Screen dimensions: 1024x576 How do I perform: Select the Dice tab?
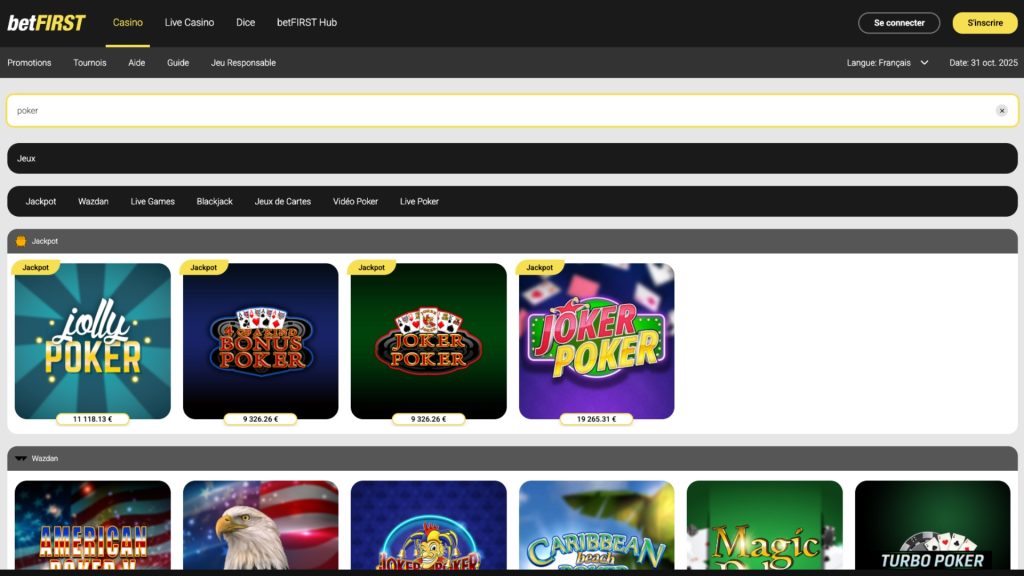pos(245,22)
